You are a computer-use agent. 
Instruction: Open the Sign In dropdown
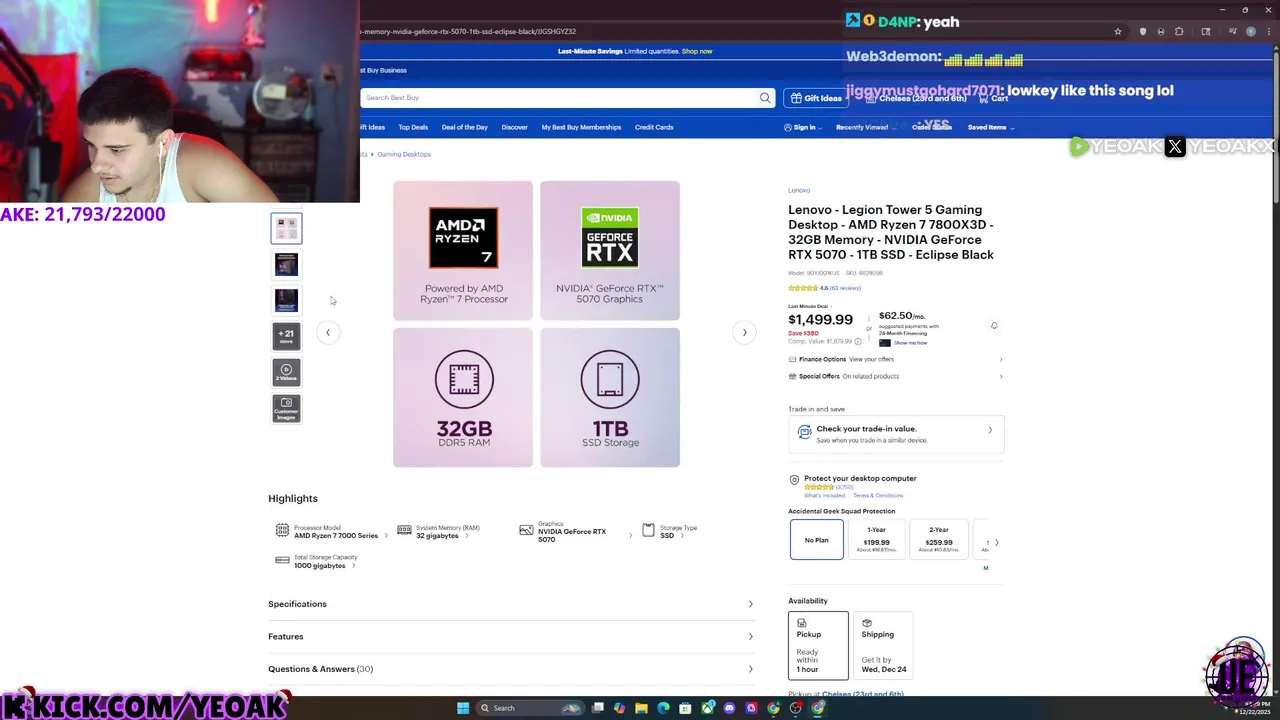[803, 127]
